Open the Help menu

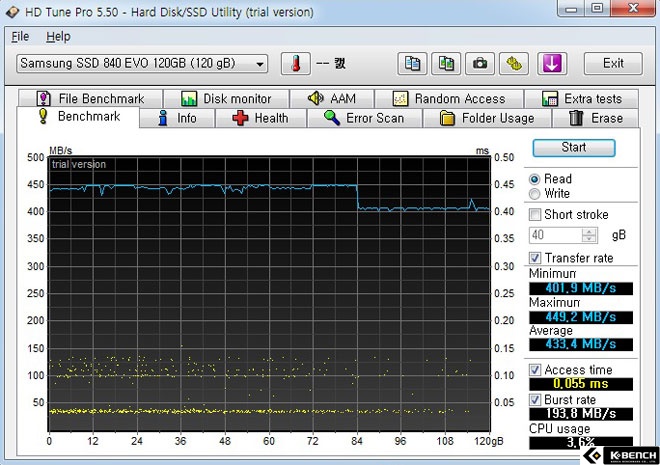[x=58, y=37]
